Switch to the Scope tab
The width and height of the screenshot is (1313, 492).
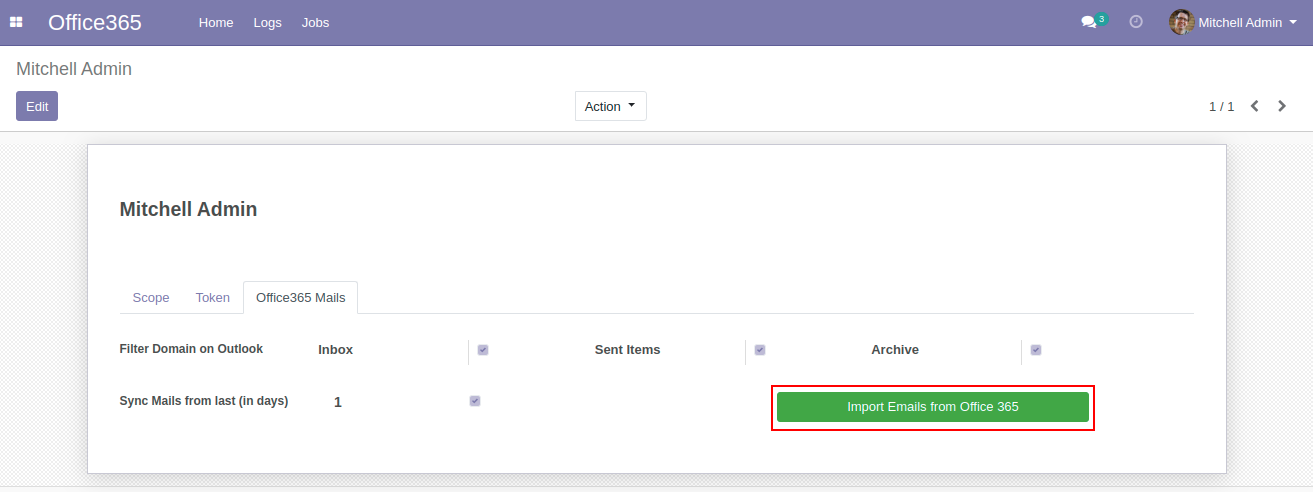point(151,298)
